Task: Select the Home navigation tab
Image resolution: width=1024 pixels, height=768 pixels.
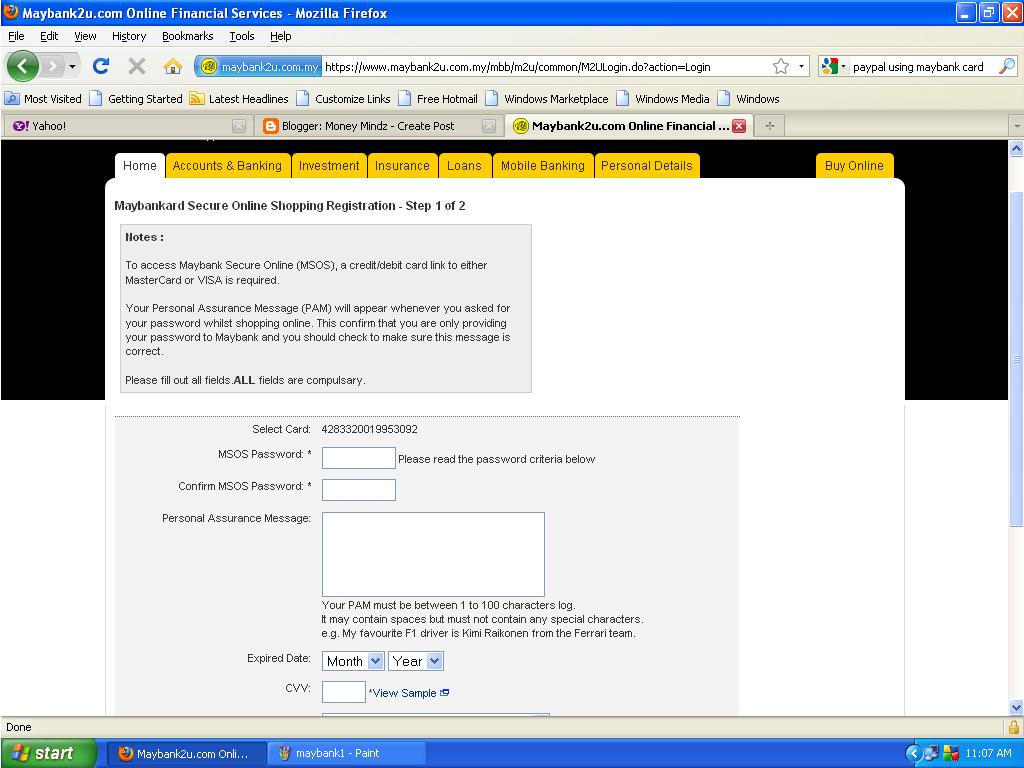Action: pos(140,166)
